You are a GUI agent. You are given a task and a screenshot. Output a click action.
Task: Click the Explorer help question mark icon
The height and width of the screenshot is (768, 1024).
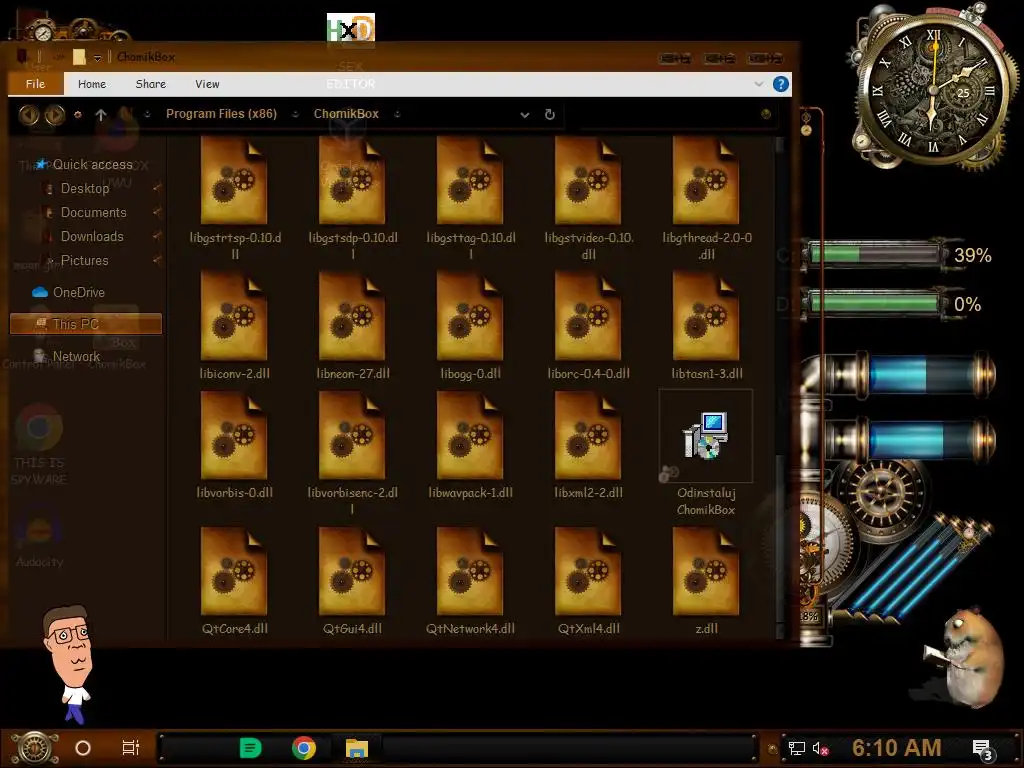pyautogui.click(x=780, y=84)
